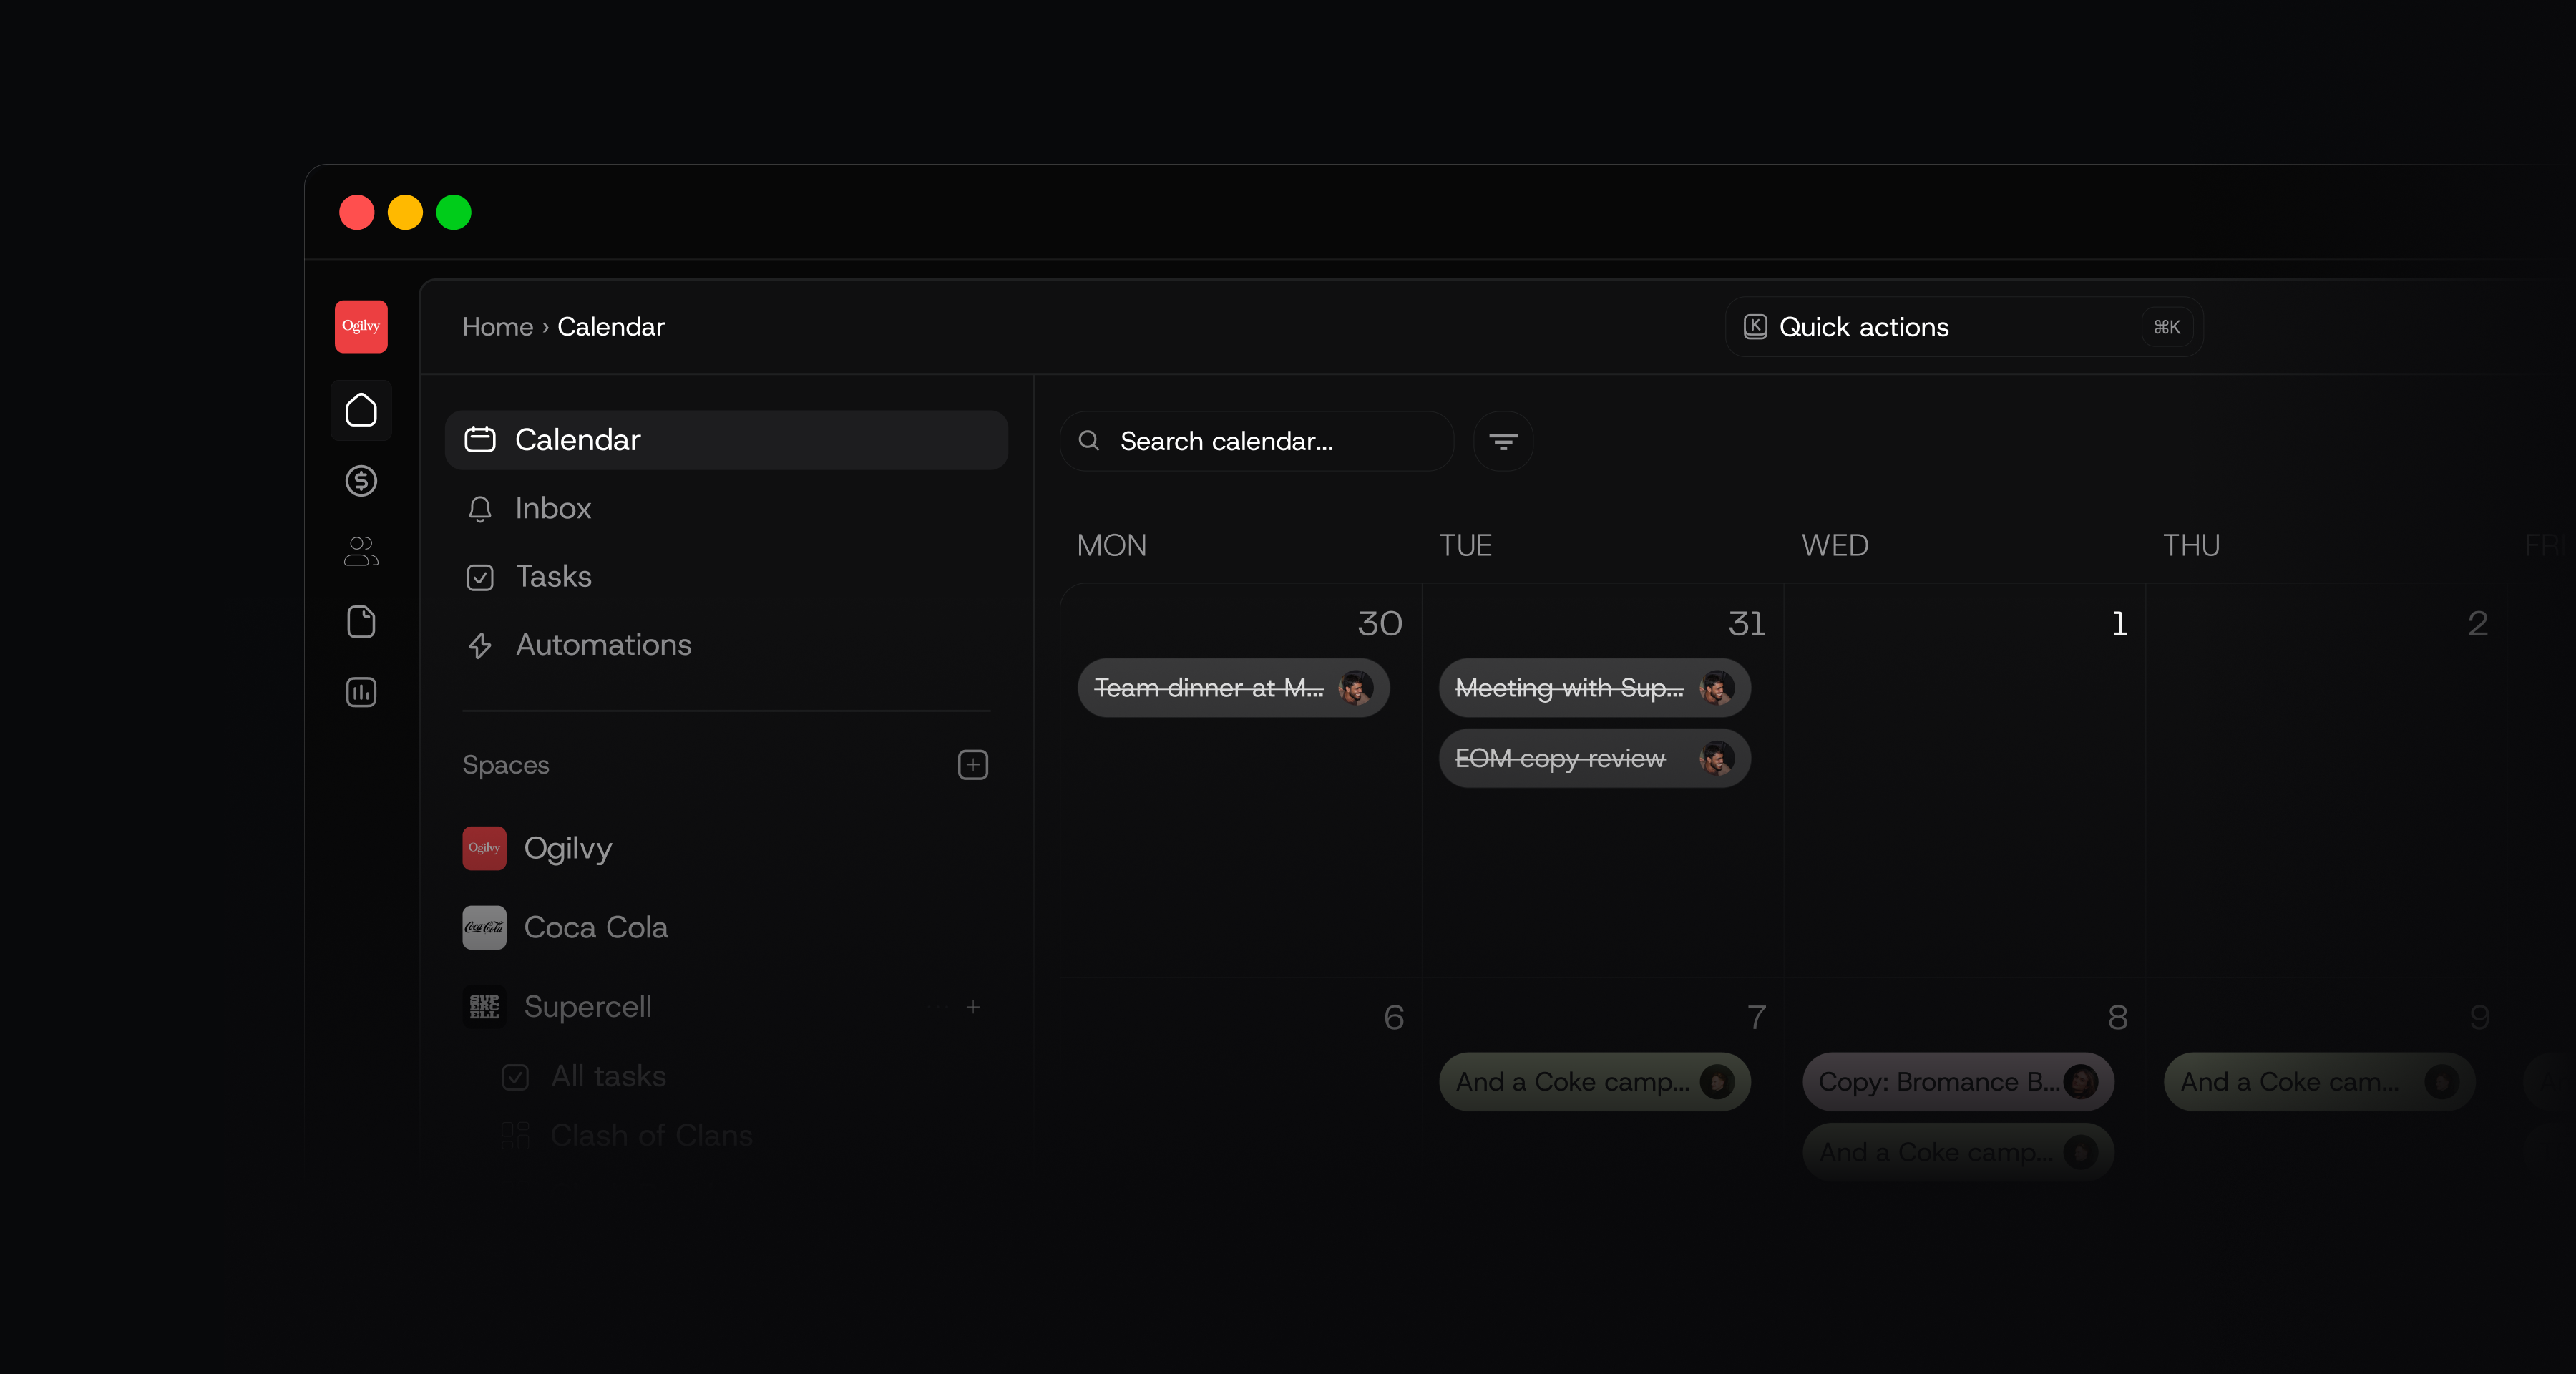This screenshot has height=1374, width=2576.
Task: Select the Home icon in left rail
Action: [x=361, y=410]
